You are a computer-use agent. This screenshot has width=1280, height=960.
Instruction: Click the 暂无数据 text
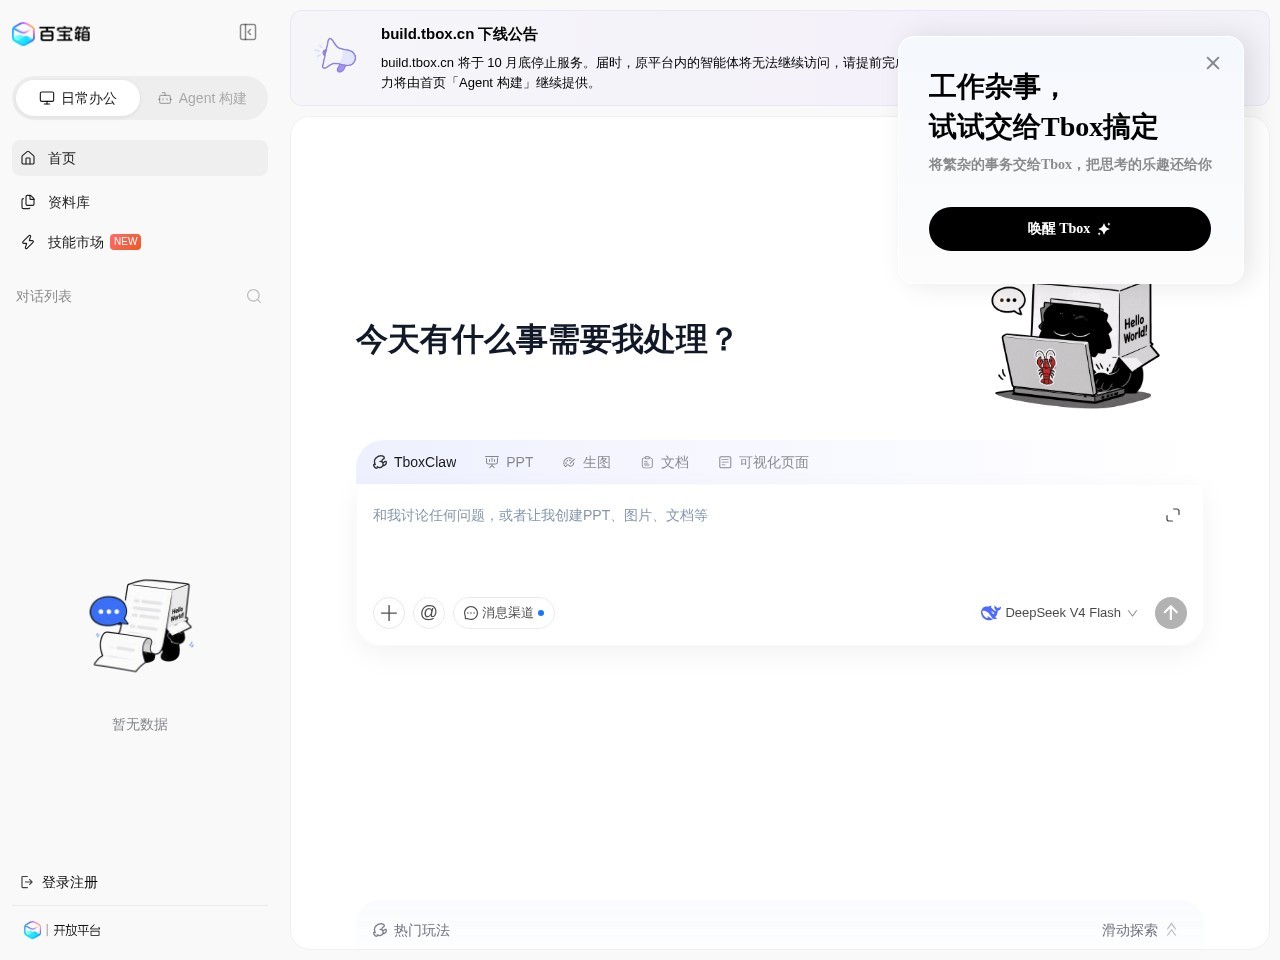tap(140, 724)
